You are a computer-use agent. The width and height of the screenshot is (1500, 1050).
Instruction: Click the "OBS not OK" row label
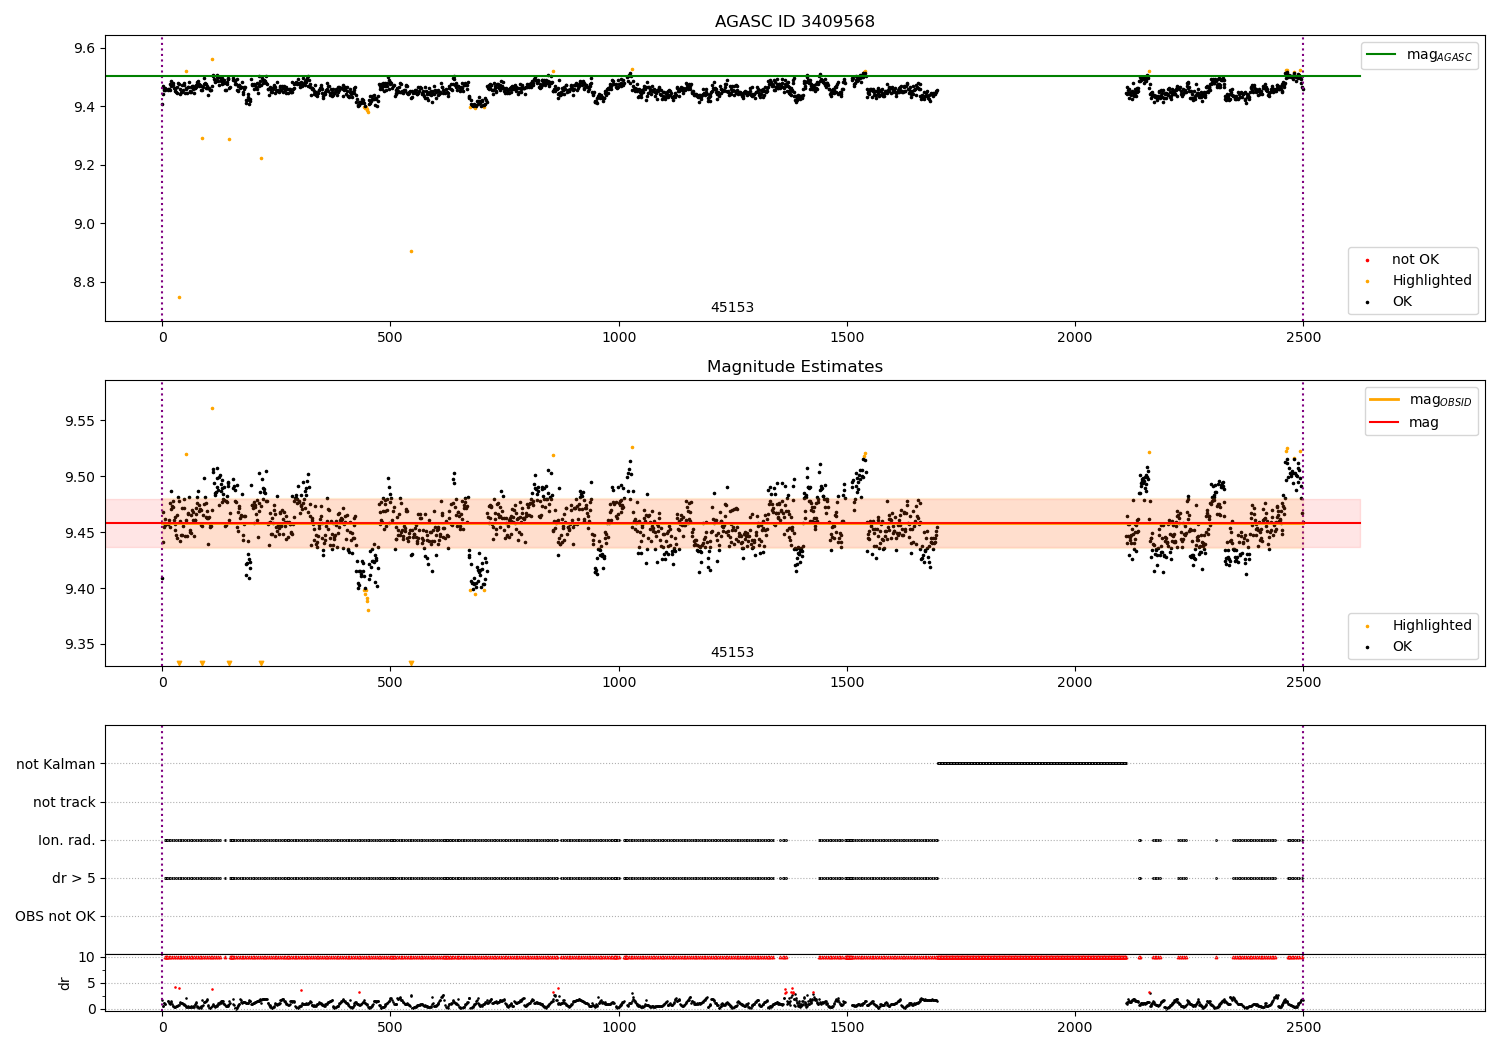[x=55, y=916]
